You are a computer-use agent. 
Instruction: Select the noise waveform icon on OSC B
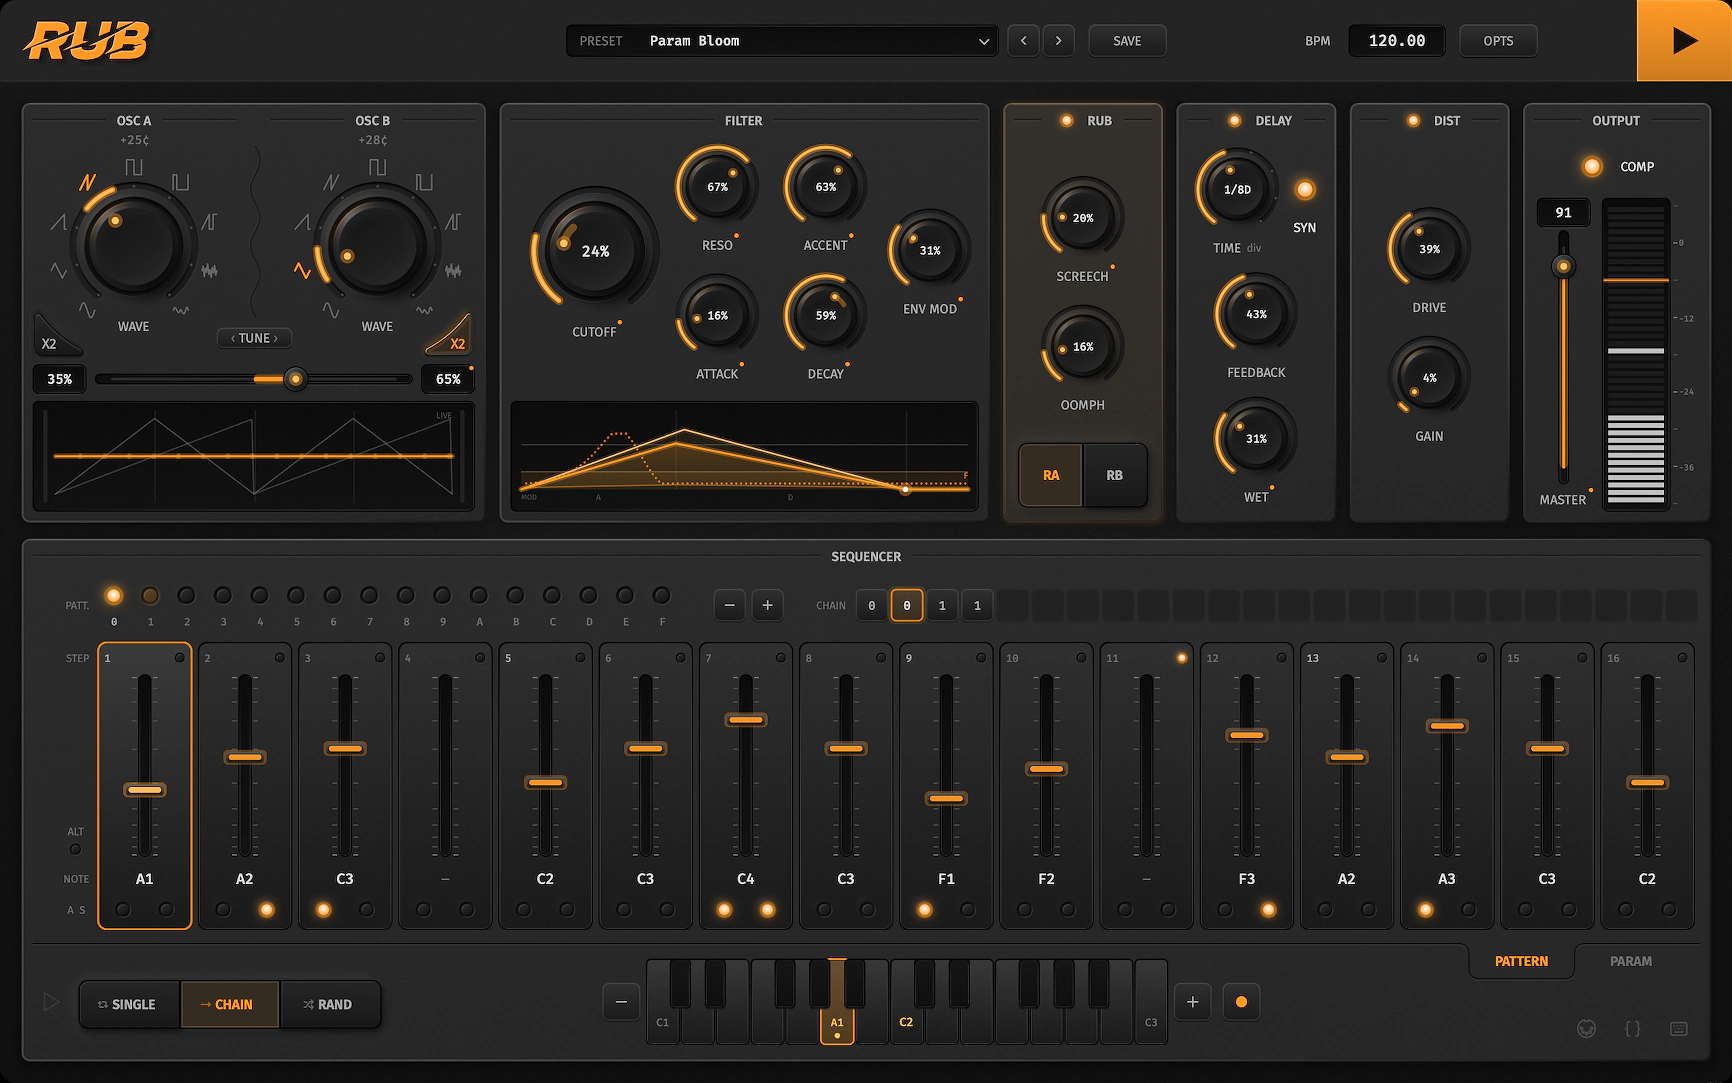point(453,271)
